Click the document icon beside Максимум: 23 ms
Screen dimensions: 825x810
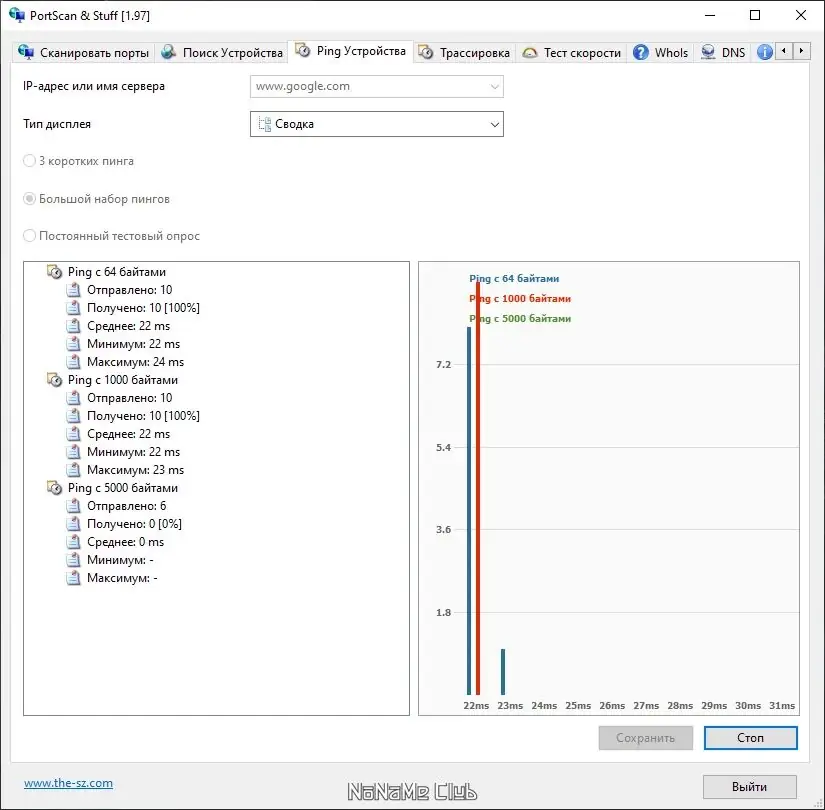[74, 470]
